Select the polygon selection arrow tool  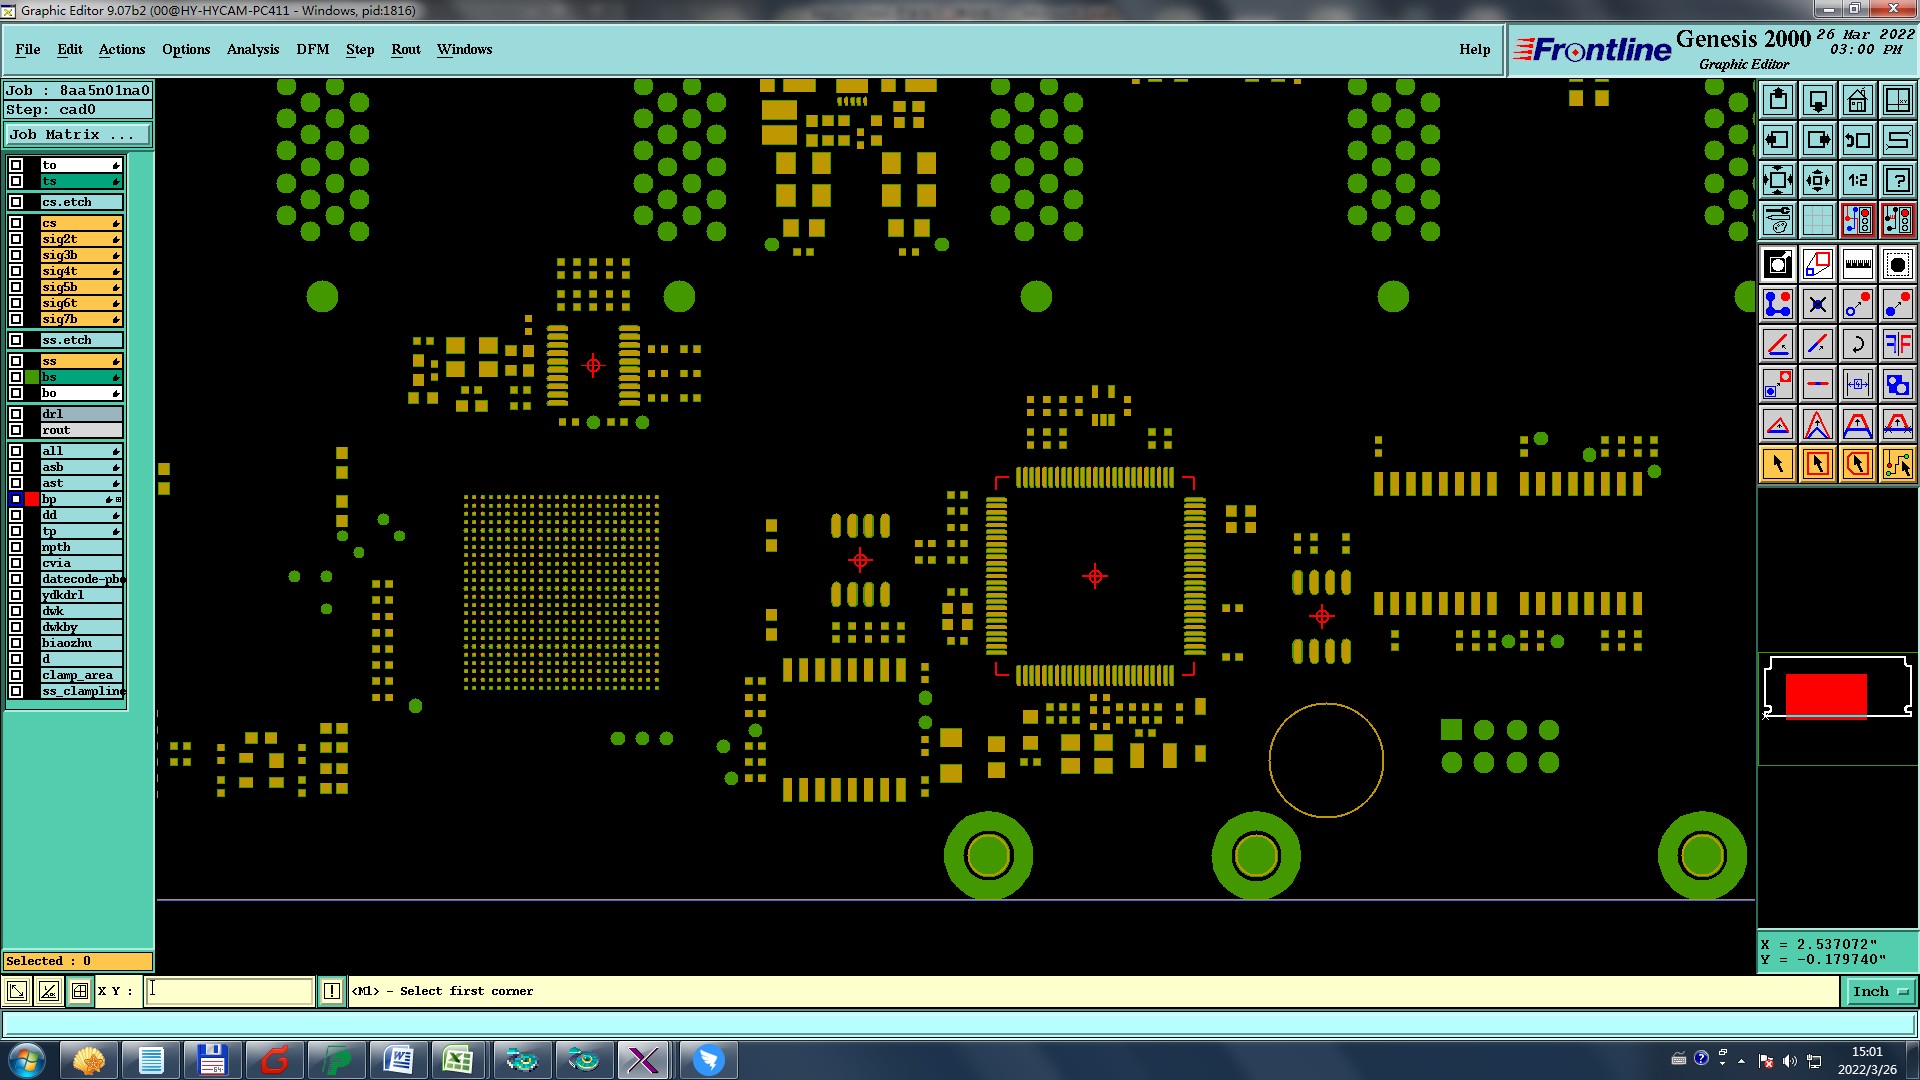[x=1857, y=464]
